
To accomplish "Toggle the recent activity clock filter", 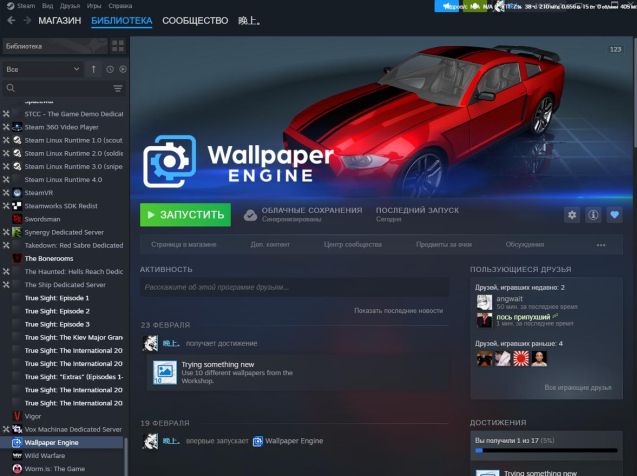I will click(x=109, y=69).
